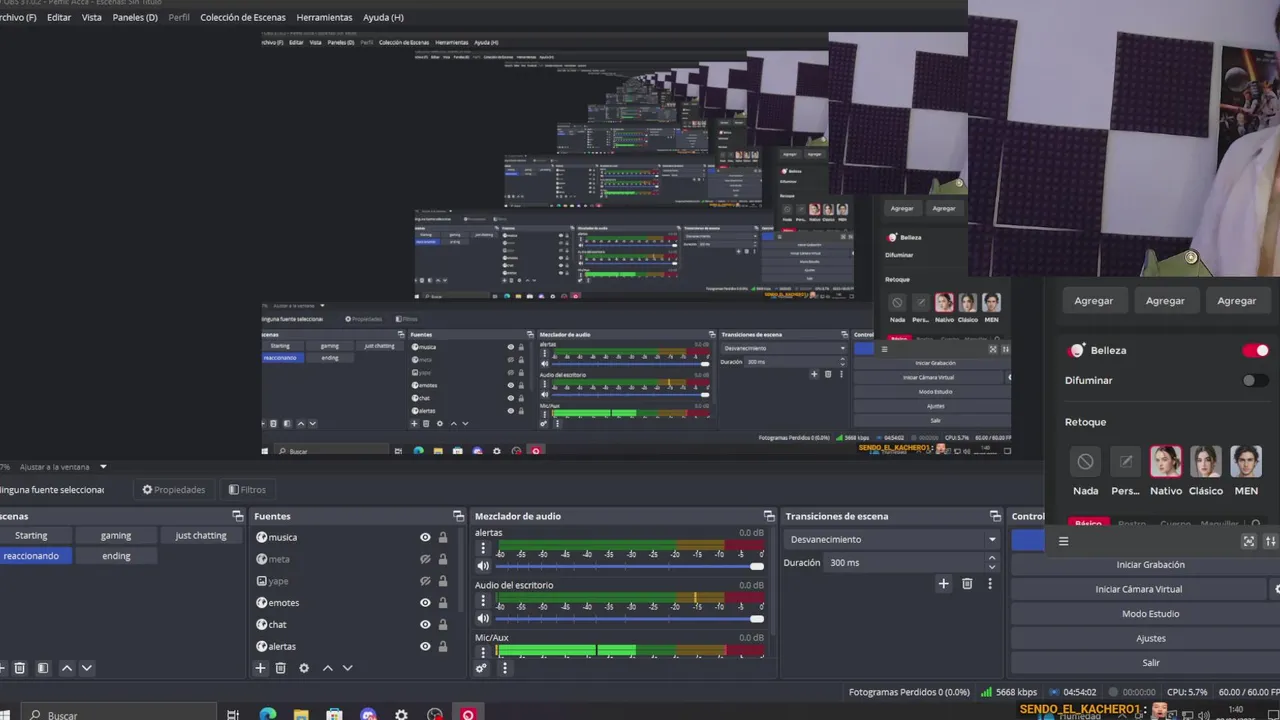Undock the Fuentes panel
Screen dimensions: 1280x720
(459, 516)
